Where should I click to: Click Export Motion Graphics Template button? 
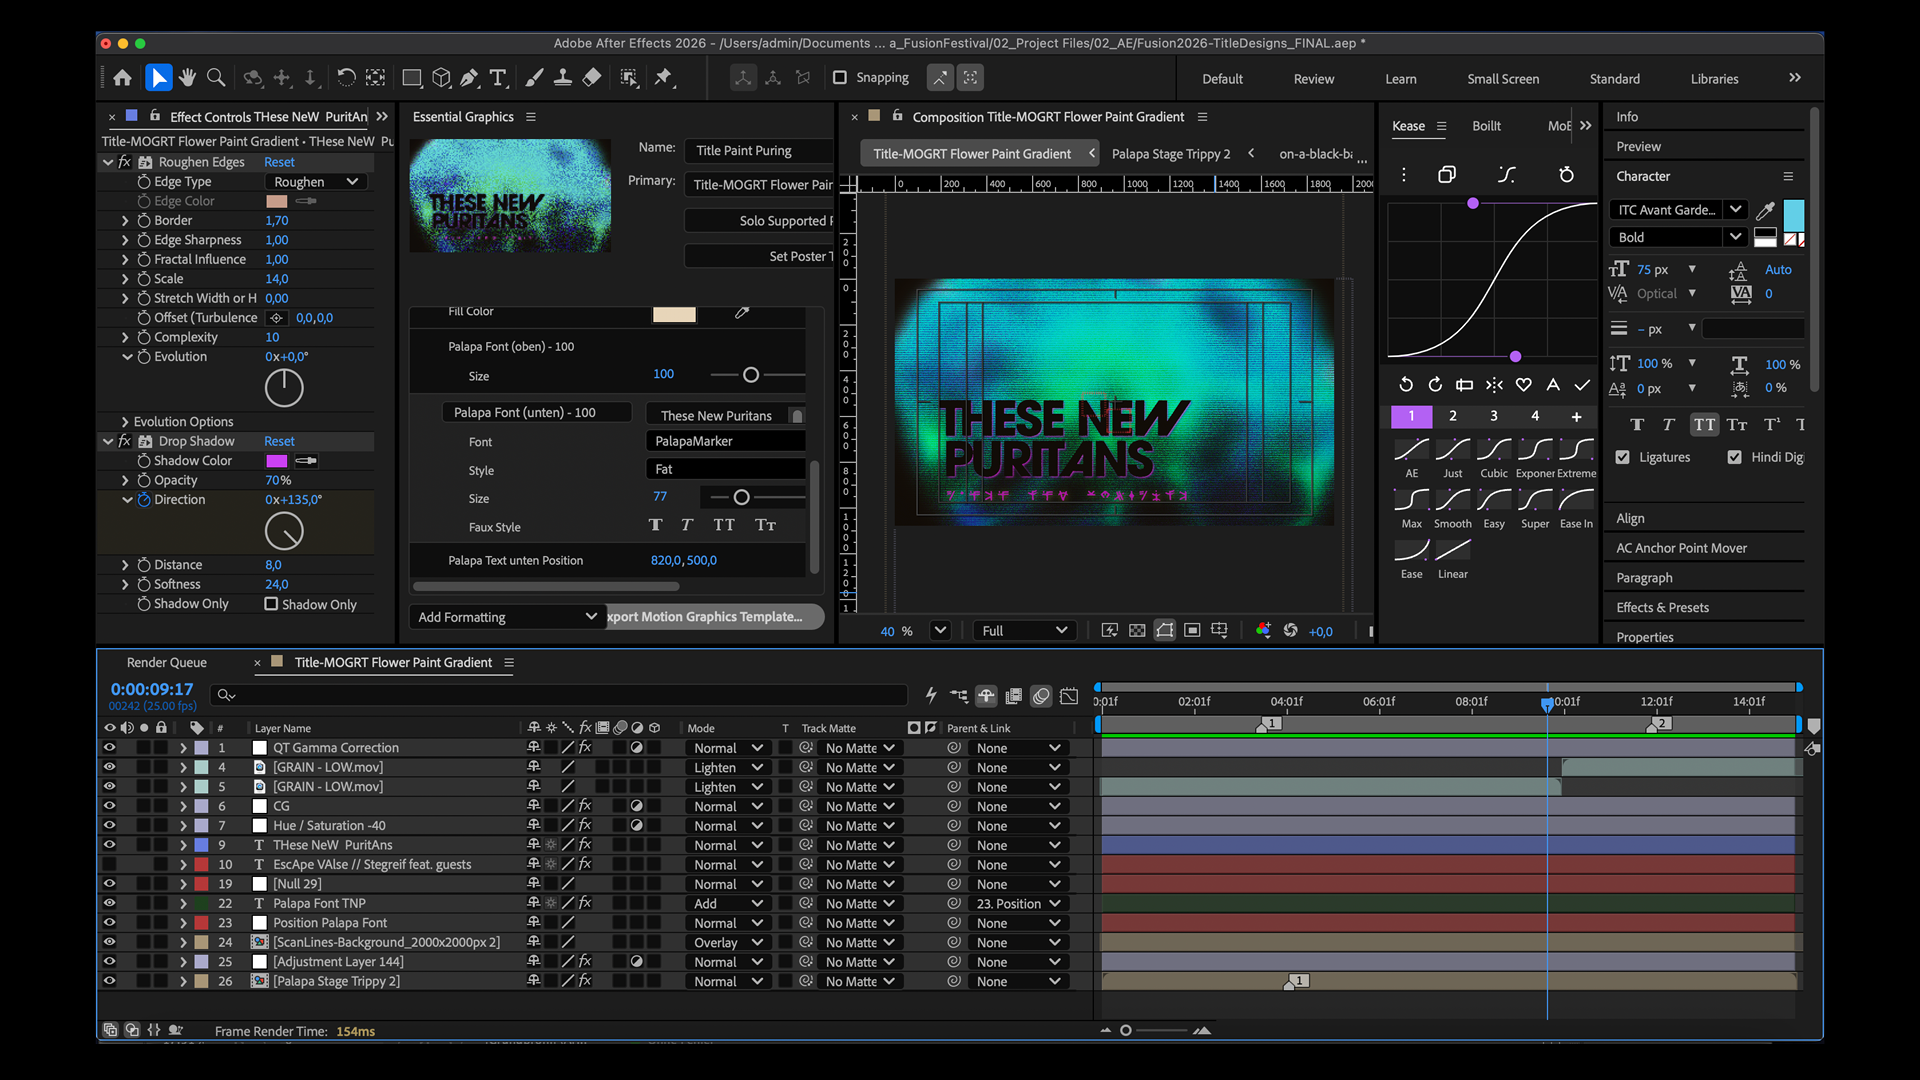click(x=715, y=617)
